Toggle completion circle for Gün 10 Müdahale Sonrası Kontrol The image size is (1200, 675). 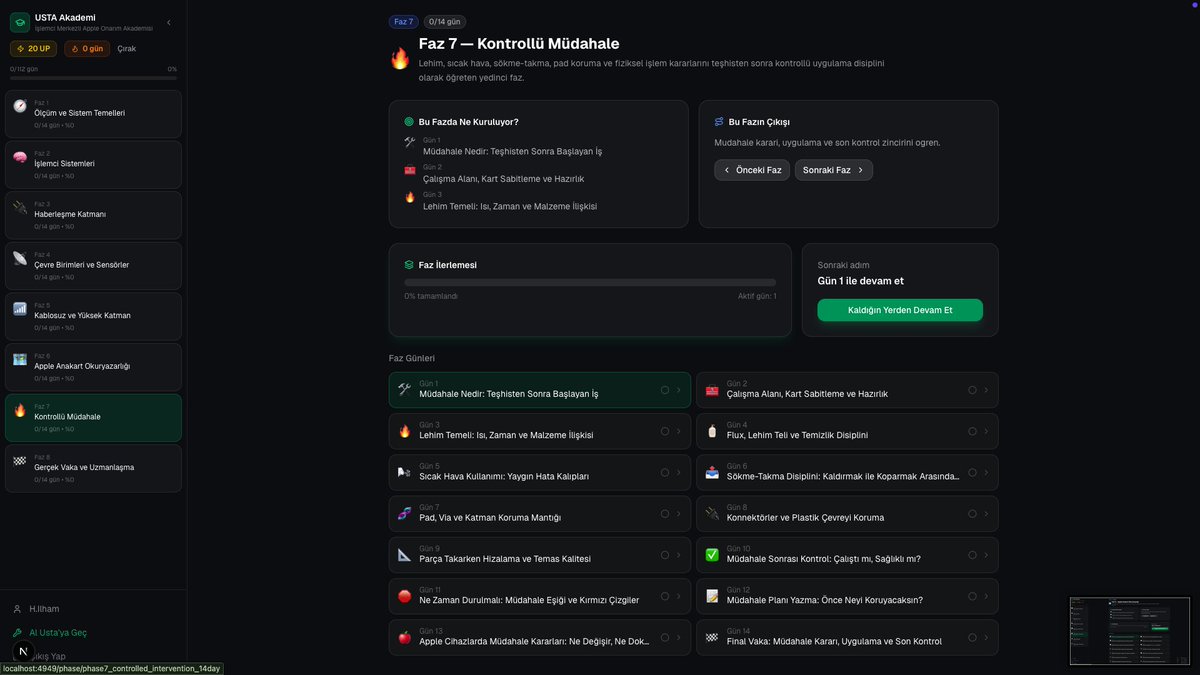click(972, 555)
